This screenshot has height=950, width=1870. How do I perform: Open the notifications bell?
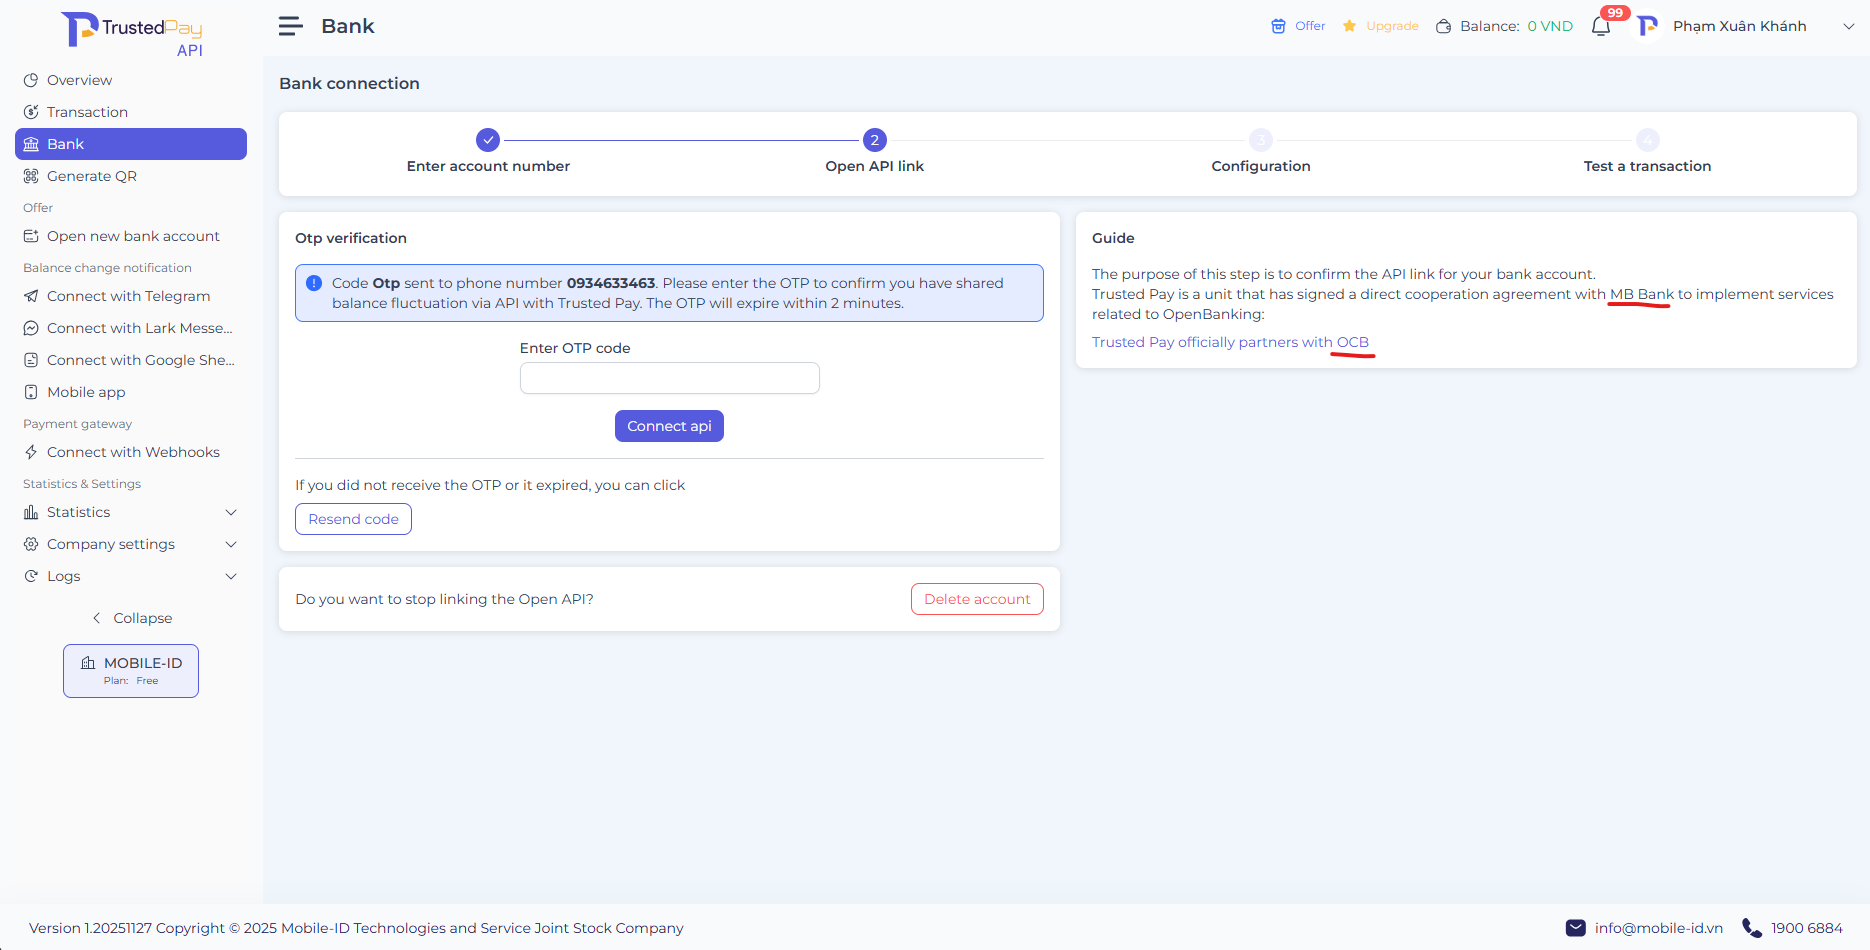(1600, 27)
